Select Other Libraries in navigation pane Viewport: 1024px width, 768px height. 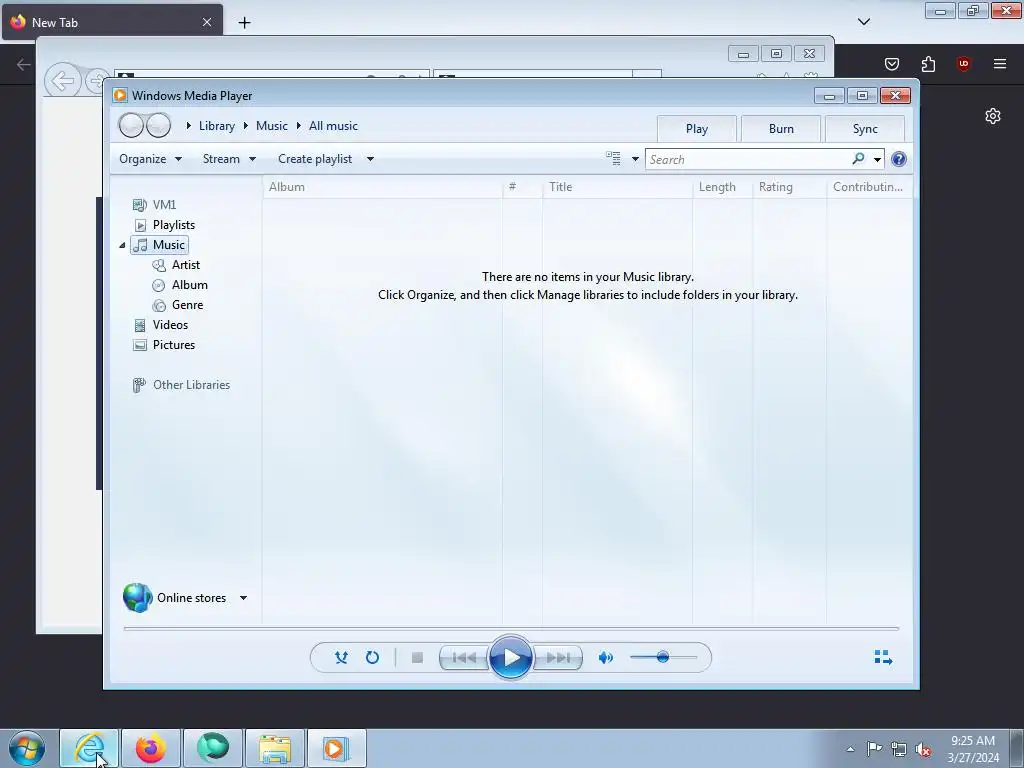point(182,385)
